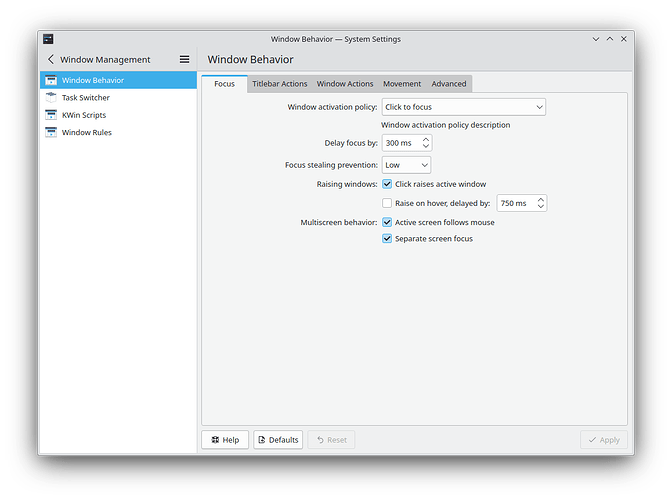Open the Advanced tab
Screen dimensions: 671x500
coord(449,84)
